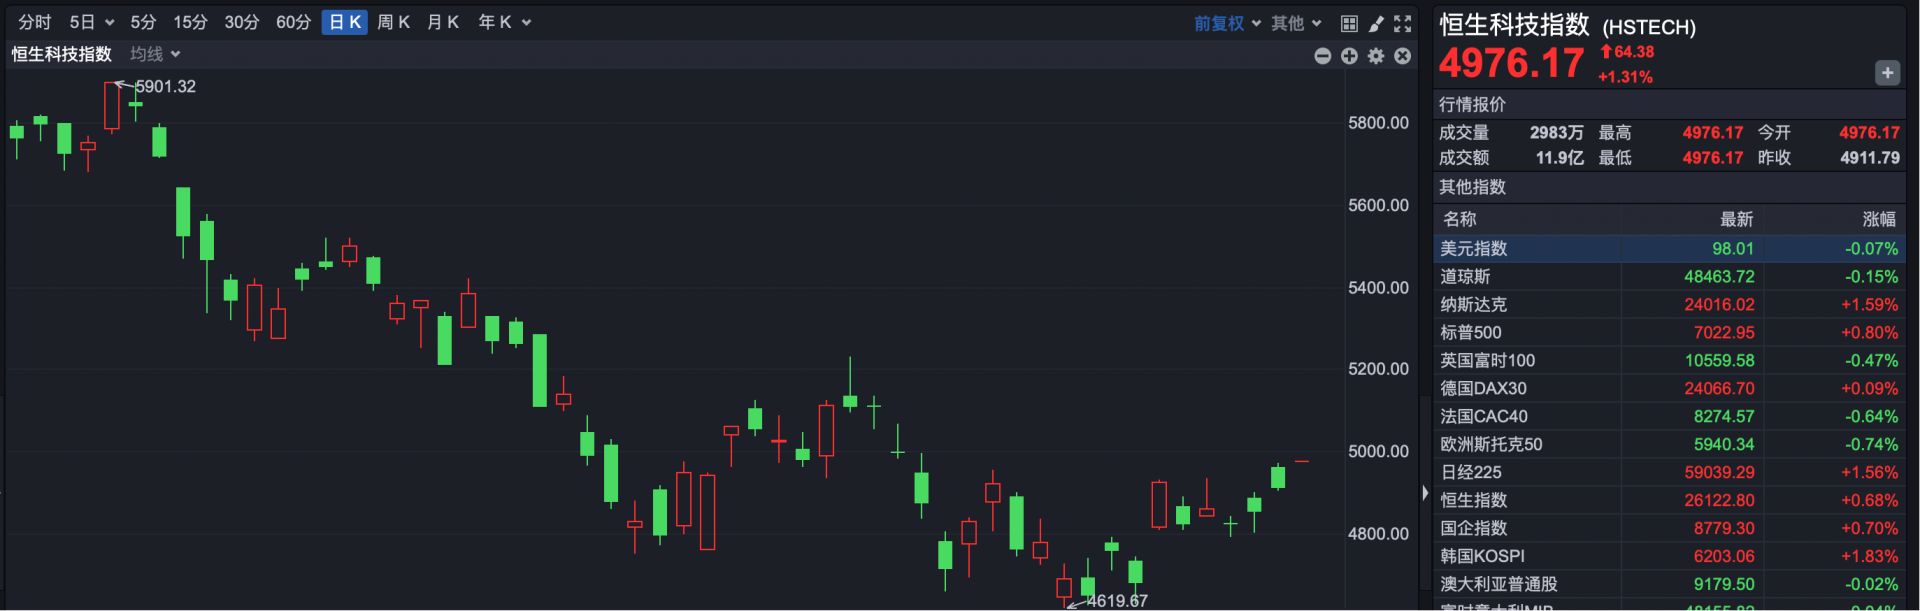1920x611 pixels.
Task: Open the 前复权 adjustment dropdown
Action: (x=1227, y=23)
